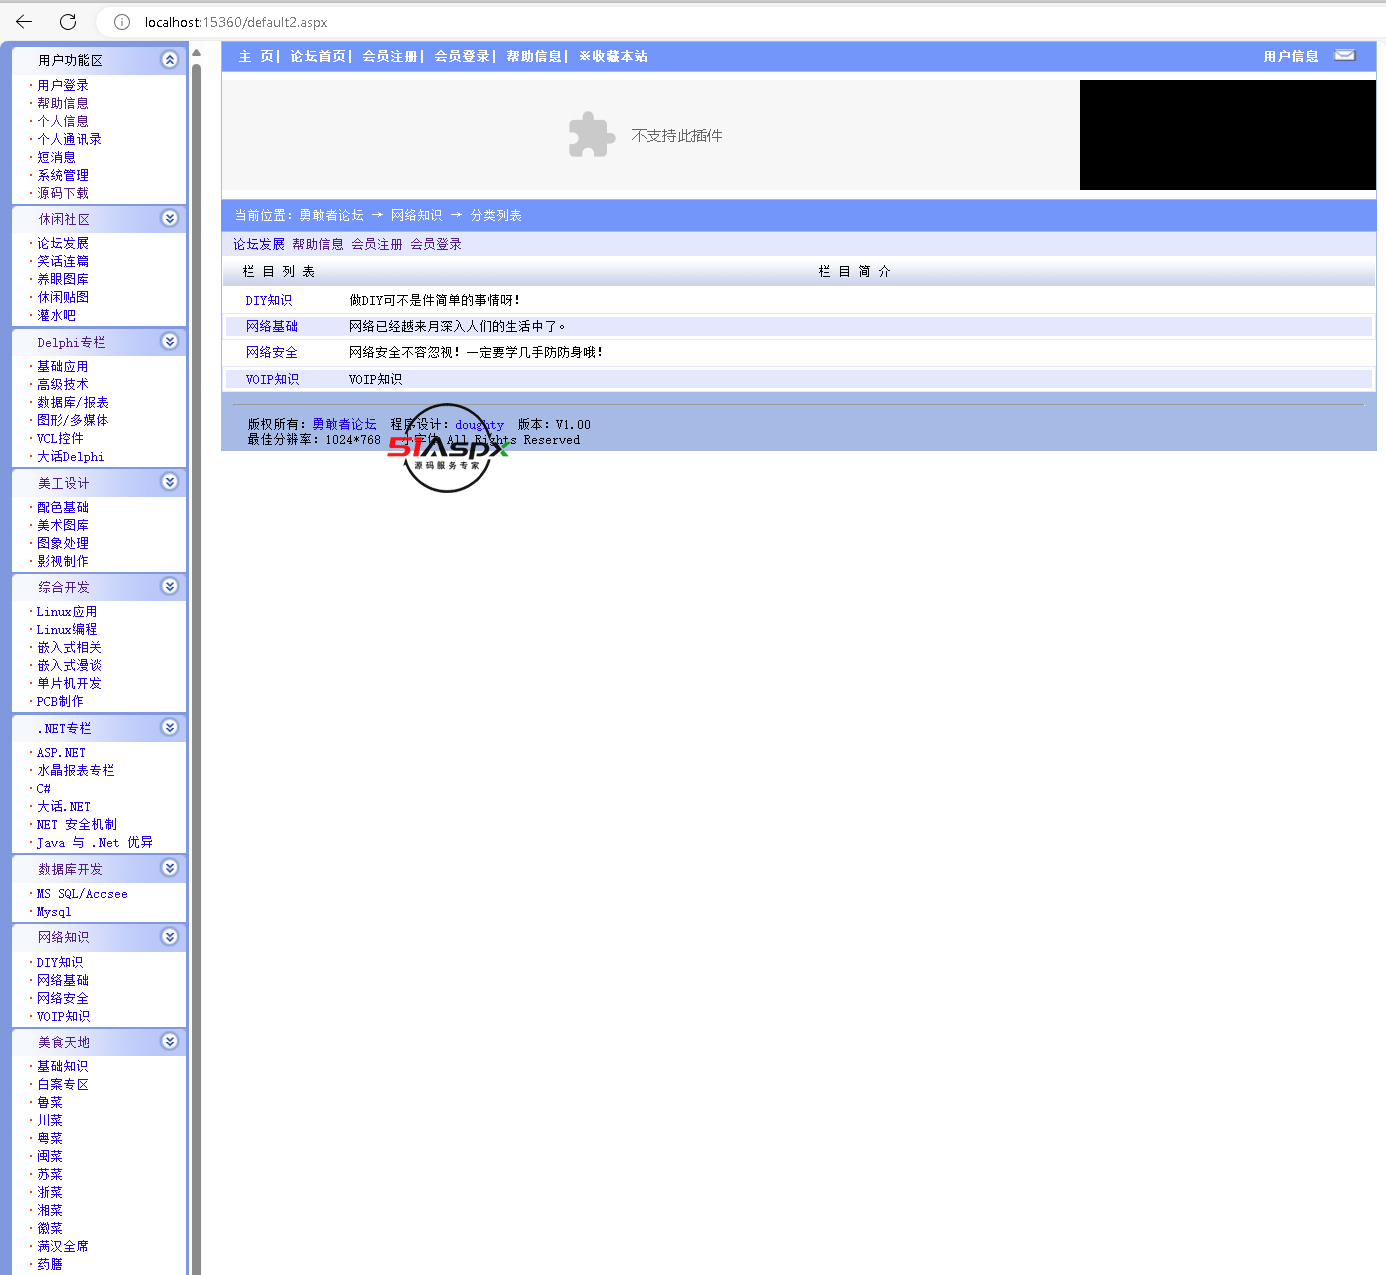This screenshot has width=1386, height=1275.
Task: Open 川菜 in the sidebar
Action: [50, 1120]
